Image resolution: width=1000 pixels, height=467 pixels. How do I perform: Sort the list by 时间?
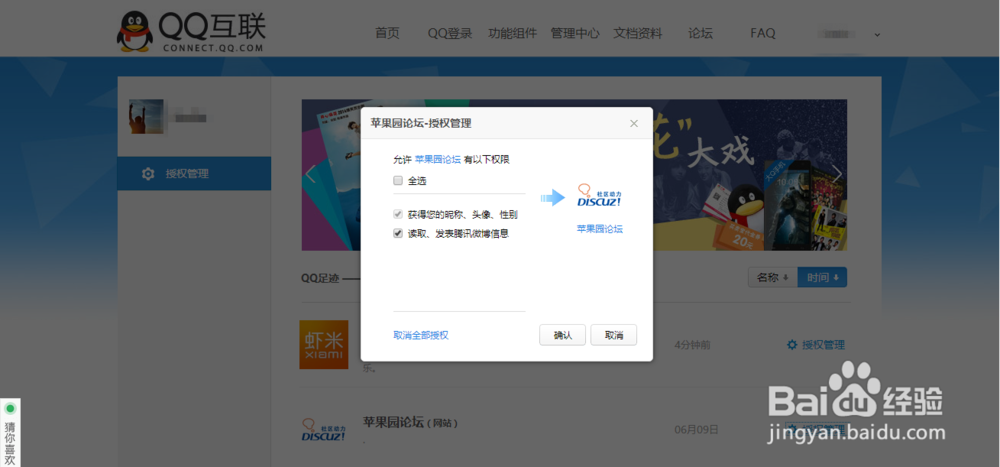coord(822,278)
